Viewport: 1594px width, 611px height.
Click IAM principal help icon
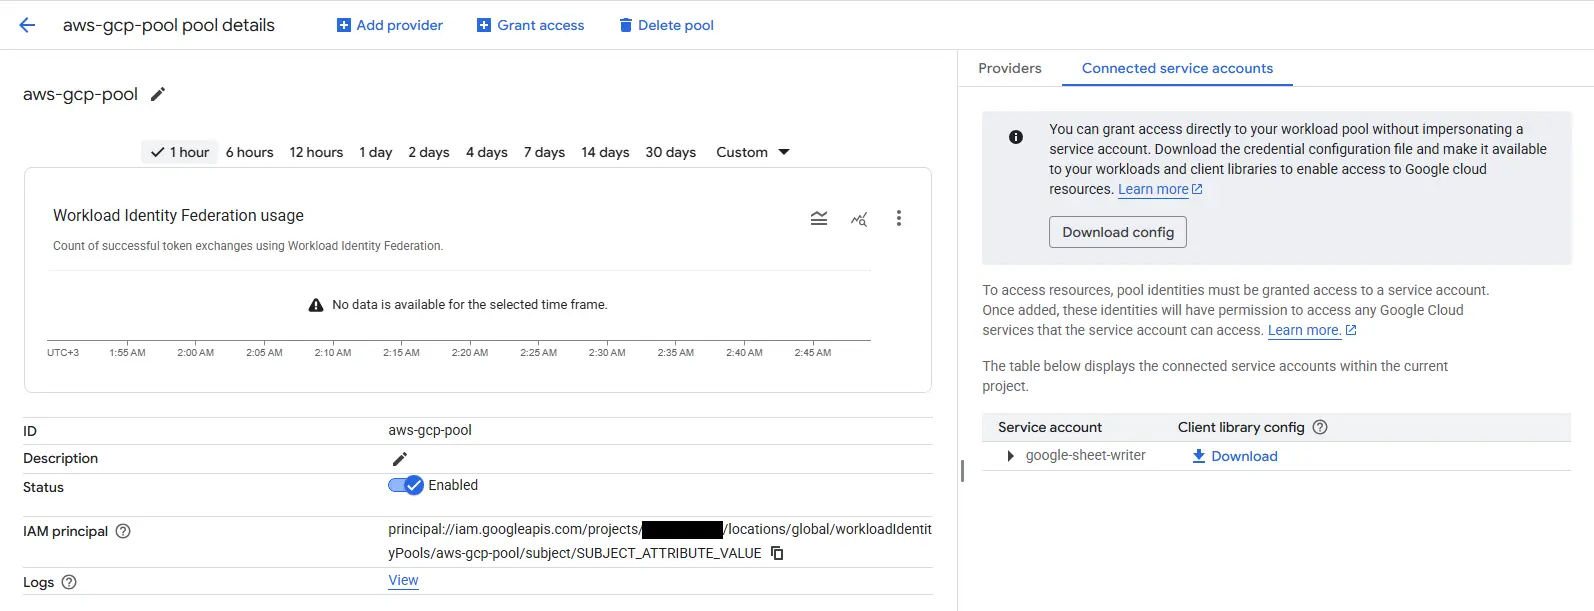pyautogui.click(x=123, y=531)
